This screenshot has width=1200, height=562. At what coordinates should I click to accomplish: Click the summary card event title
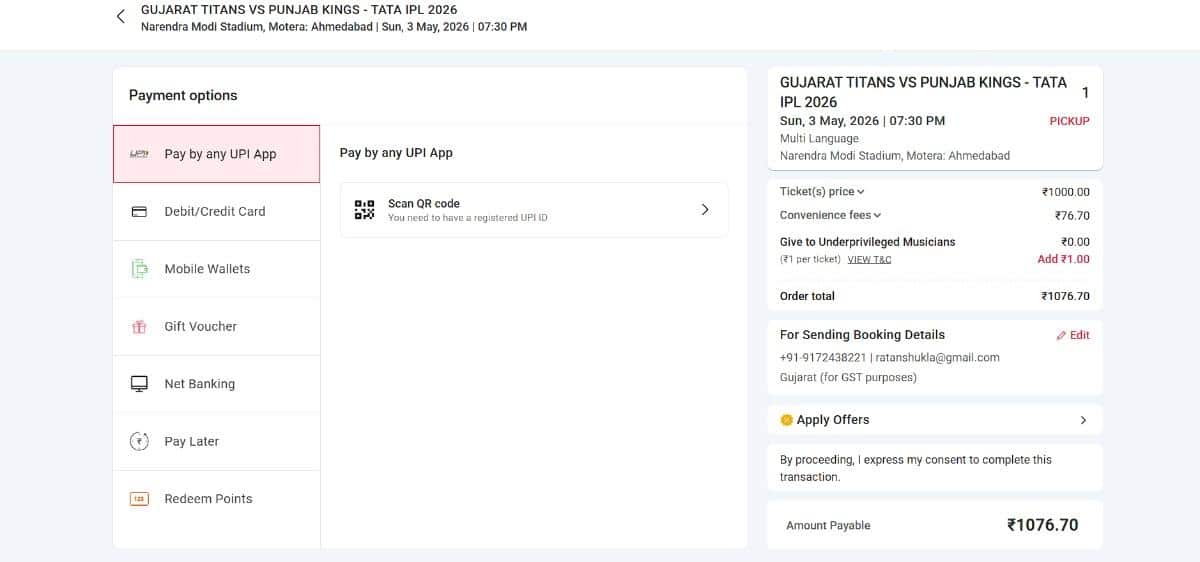pyautogui.click(x=923, y=92)
